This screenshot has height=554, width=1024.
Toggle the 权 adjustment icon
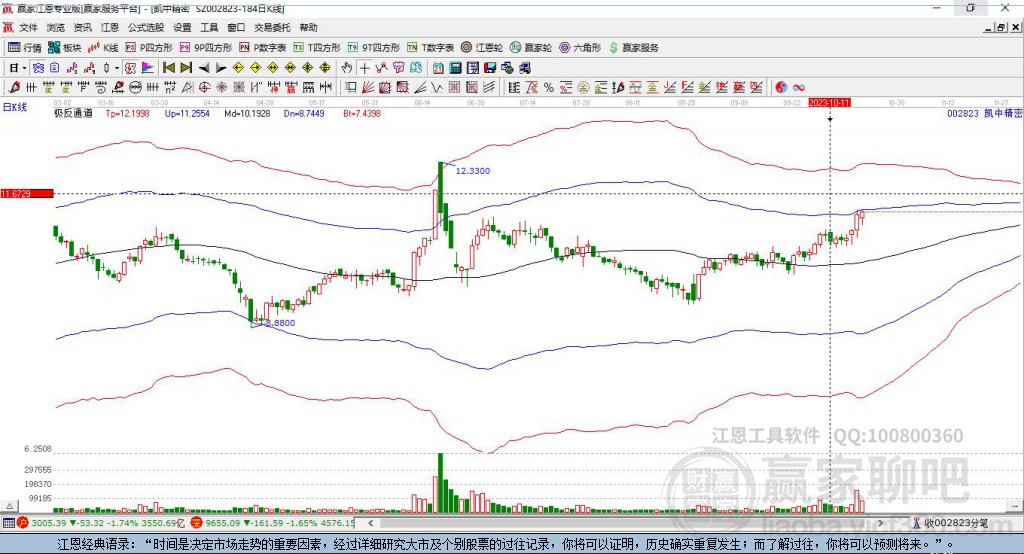(x=131, y=68)
